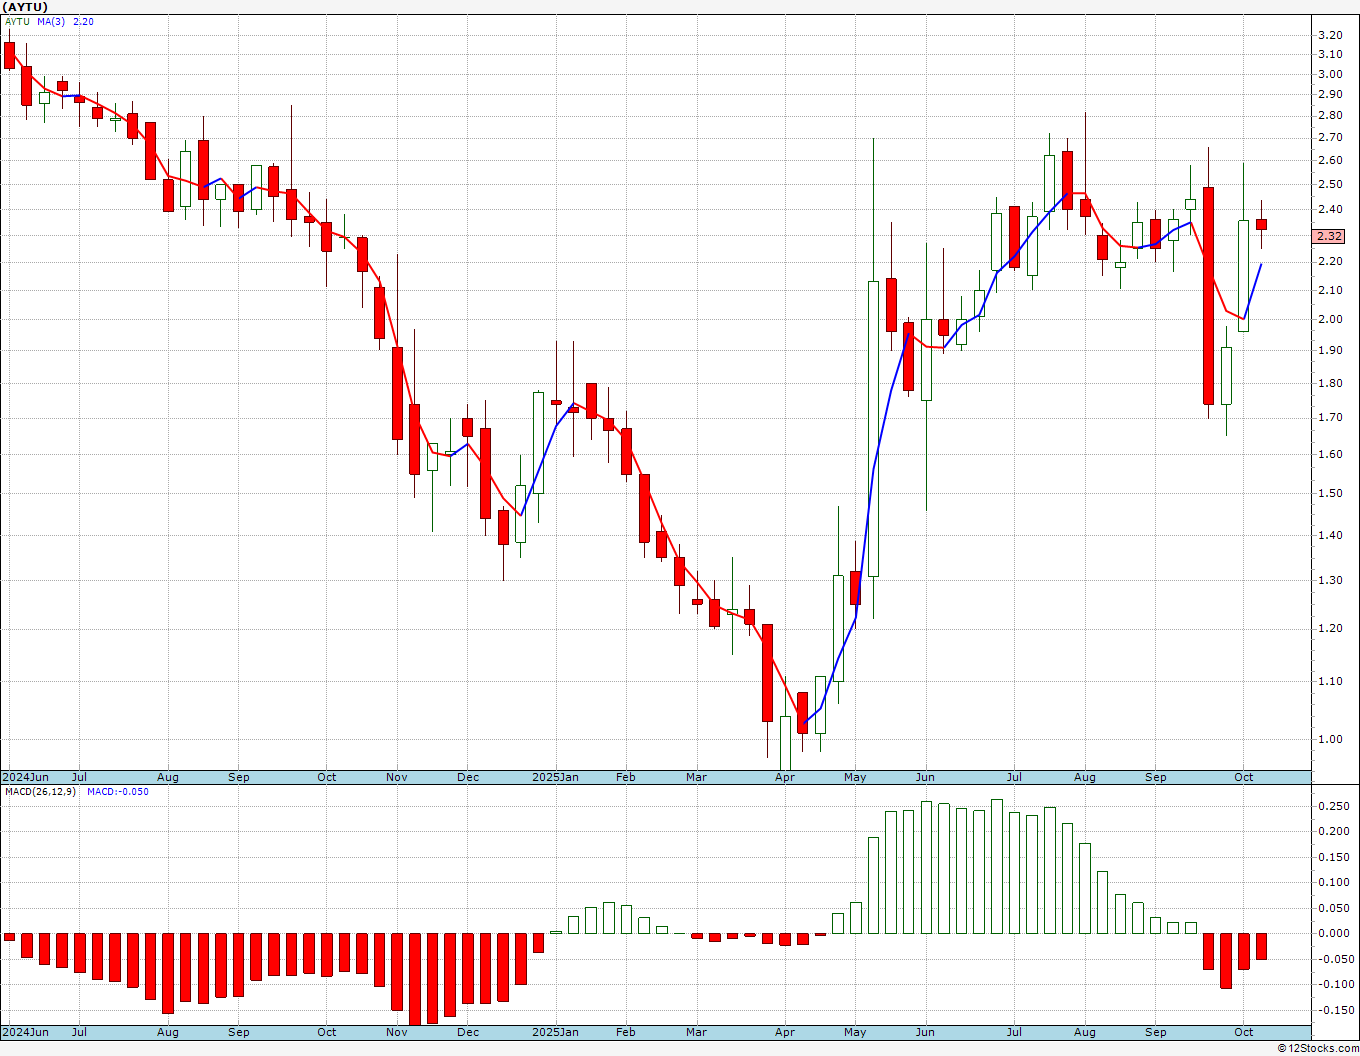Click Mar on the price chart date axis
The image size is (1360, 1056).
tap(697, 777)
